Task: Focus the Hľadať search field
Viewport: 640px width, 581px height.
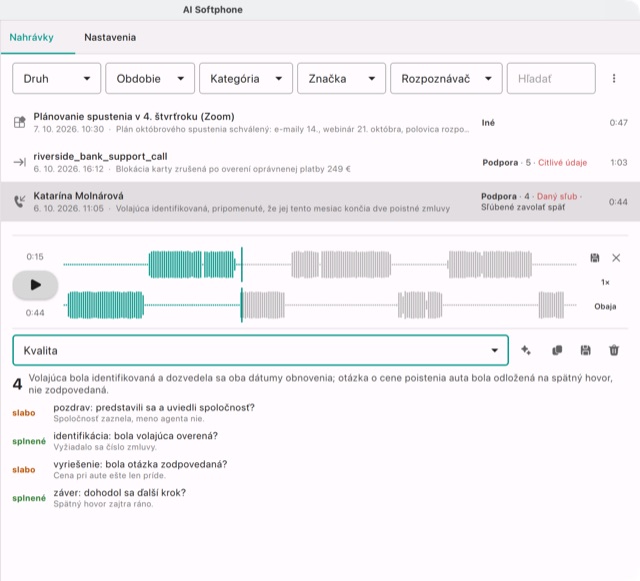Action: click(551, 78)
